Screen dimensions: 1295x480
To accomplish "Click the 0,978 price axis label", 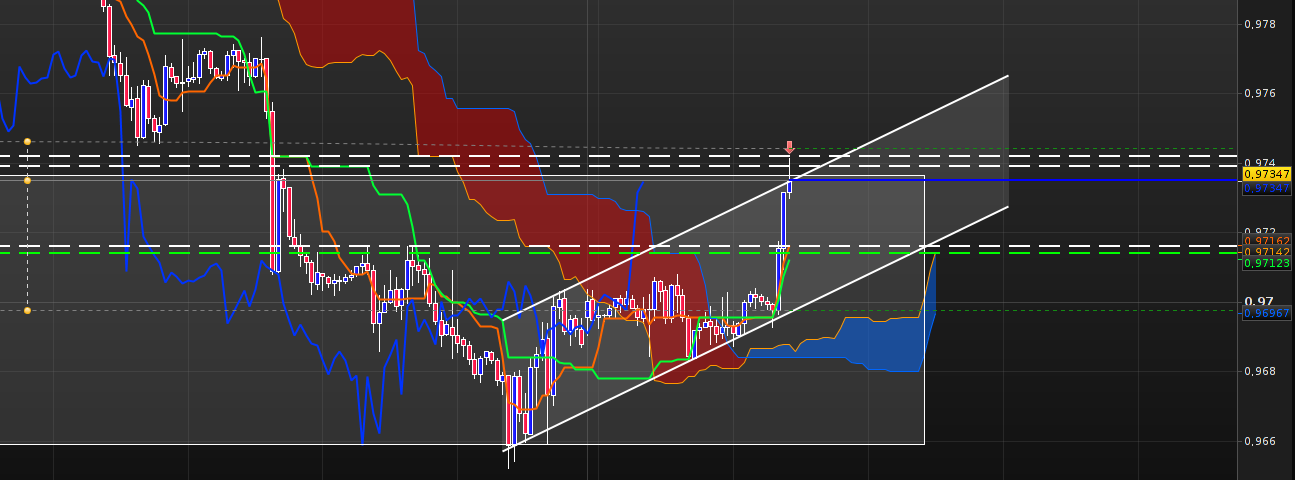I will (x=1260, y=23).
